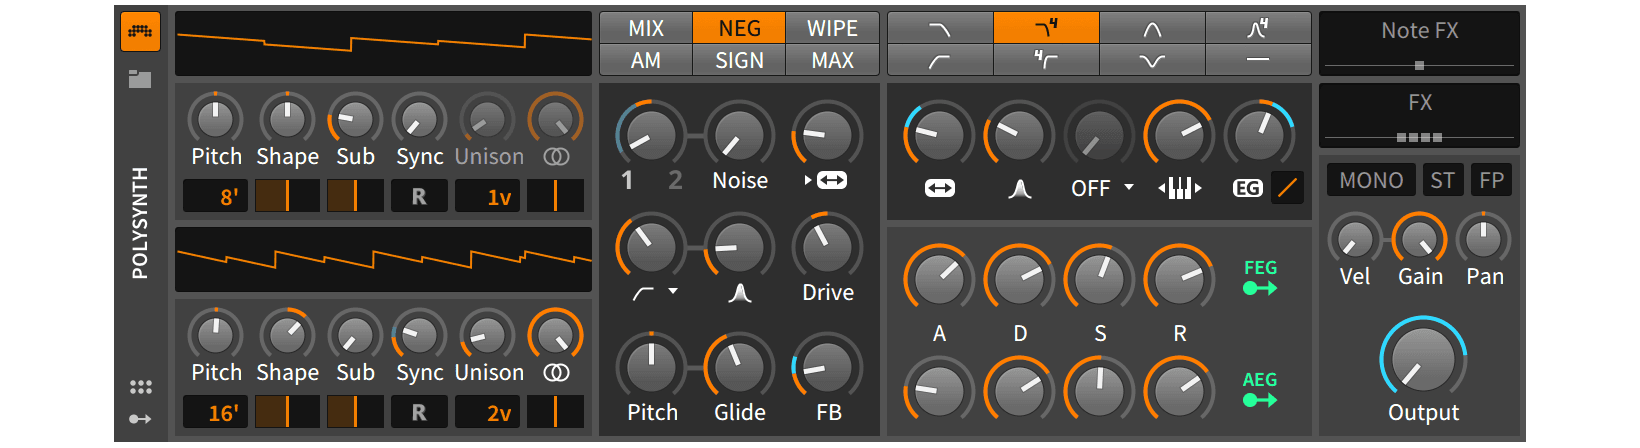The width and height of the screenshot is (1640, 448).
Task: Click the orange Polysynth device icon
Action: point(140,32)
